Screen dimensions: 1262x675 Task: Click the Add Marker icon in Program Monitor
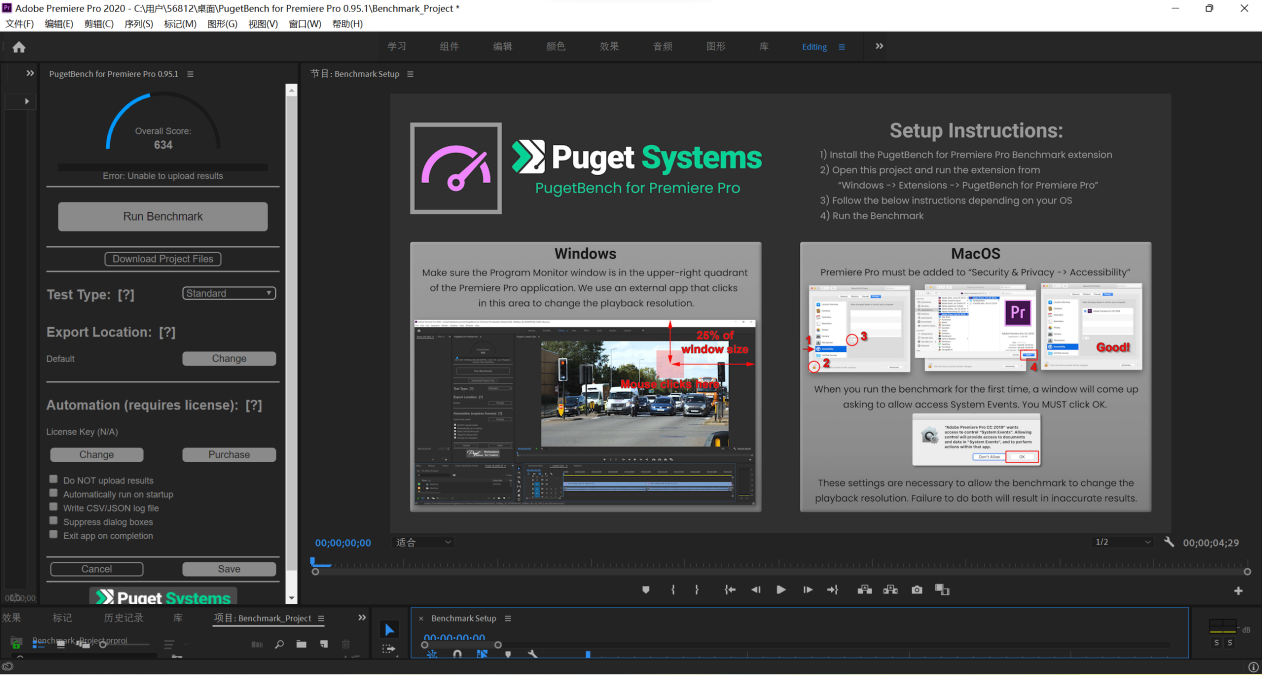click(x=646, y=590)
